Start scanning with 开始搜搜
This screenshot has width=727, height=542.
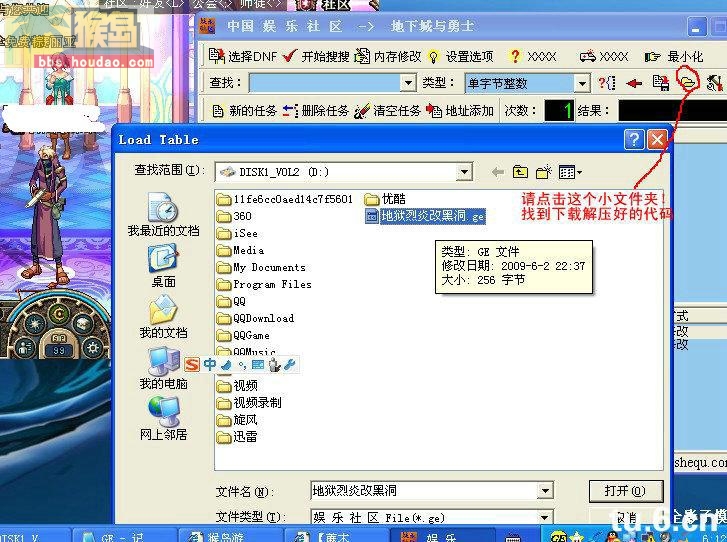coord(315,56)
